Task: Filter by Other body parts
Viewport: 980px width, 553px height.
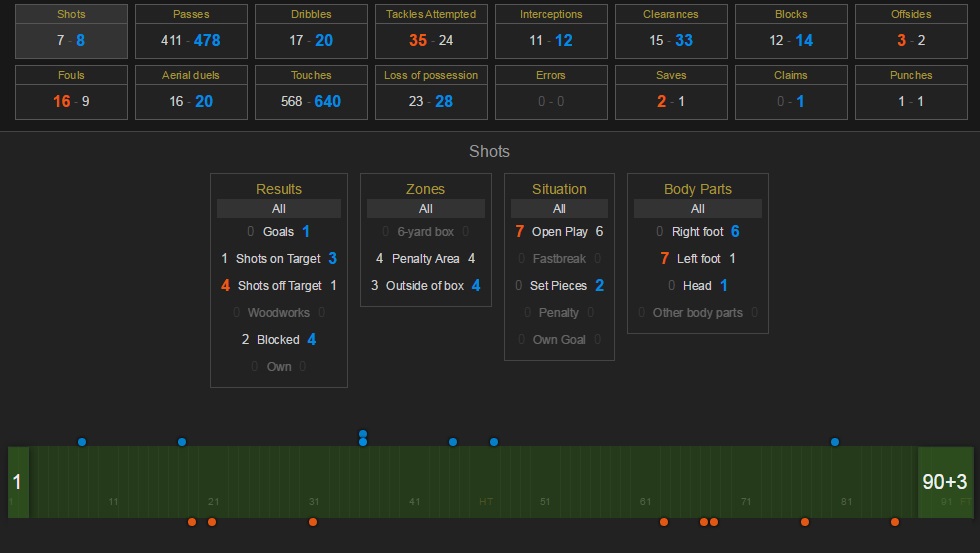Action: point(698,312)
